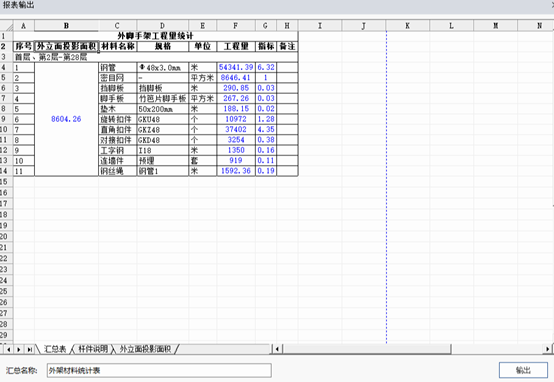The height and width of the screenshot is (382, 554).
Task: Select the title cell 外脚手架工程量统计
Action: click(155, 36)
